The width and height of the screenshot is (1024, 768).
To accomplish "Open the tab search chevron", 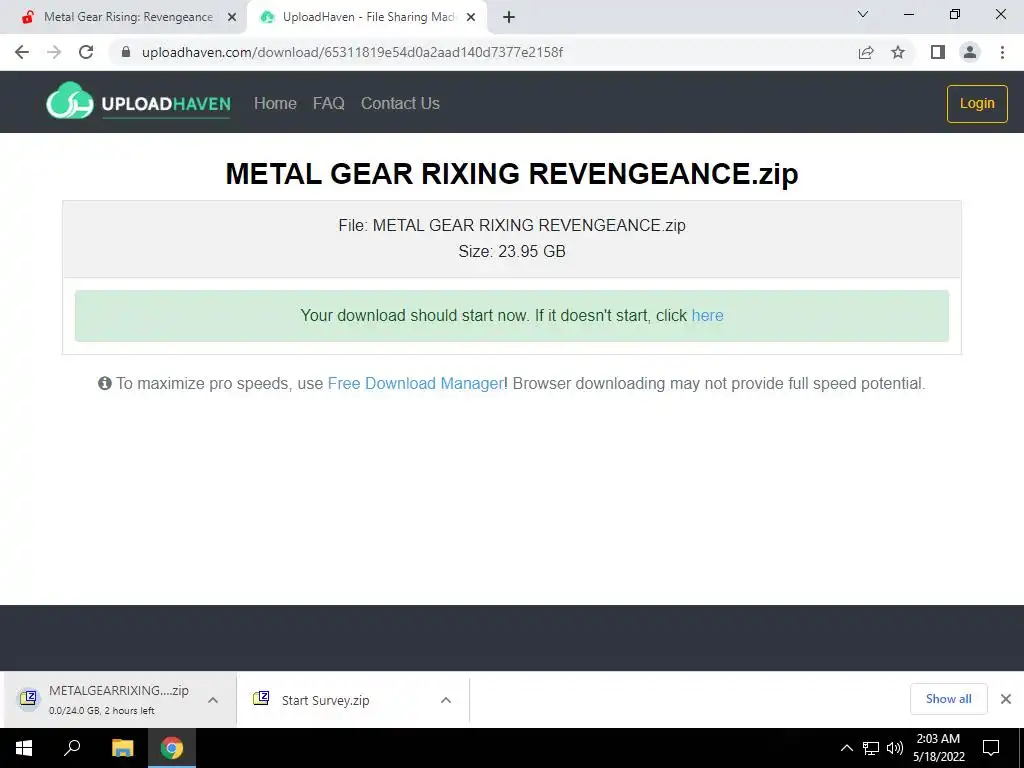I will click(x=863, y=14).
